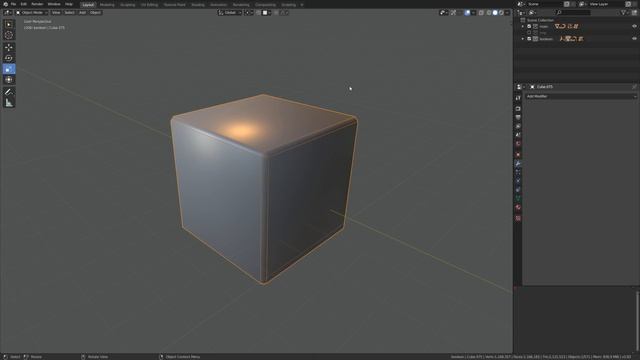Open the Add Modifier dropdown

[x=581, y=96]
